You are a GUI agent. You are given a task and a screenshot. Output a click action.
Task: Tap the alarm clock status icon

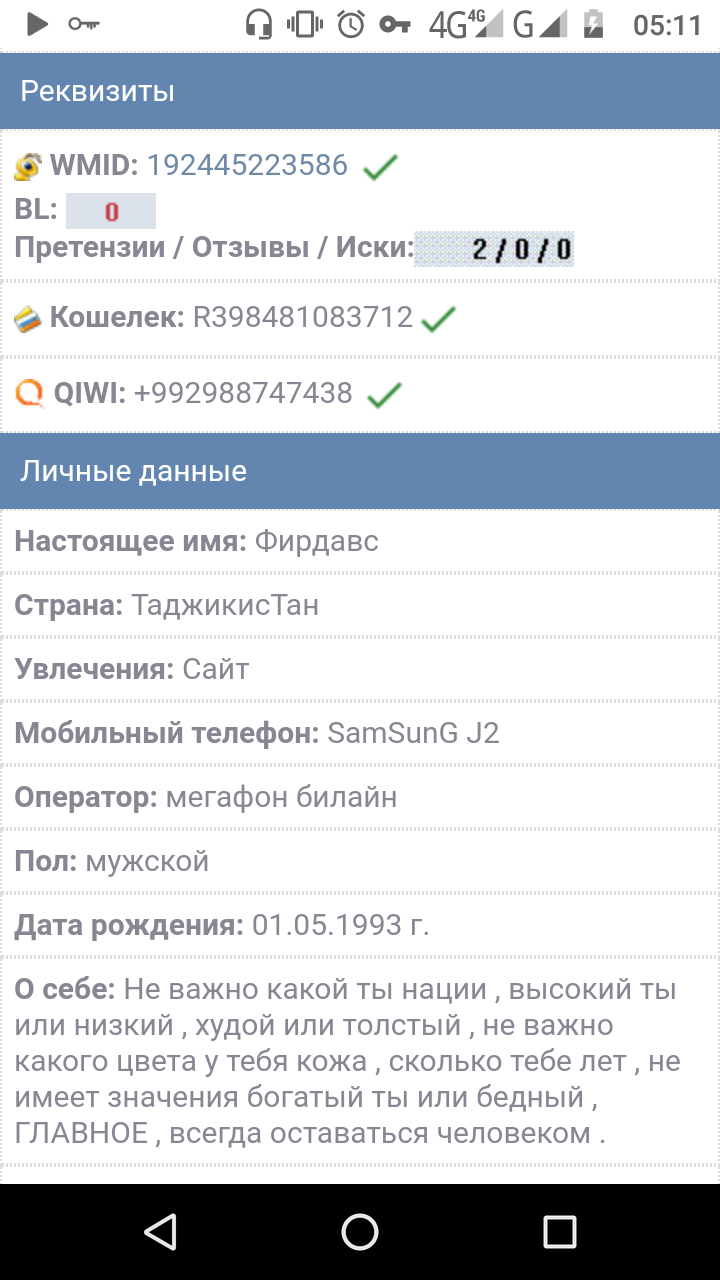tap(350, 24)
